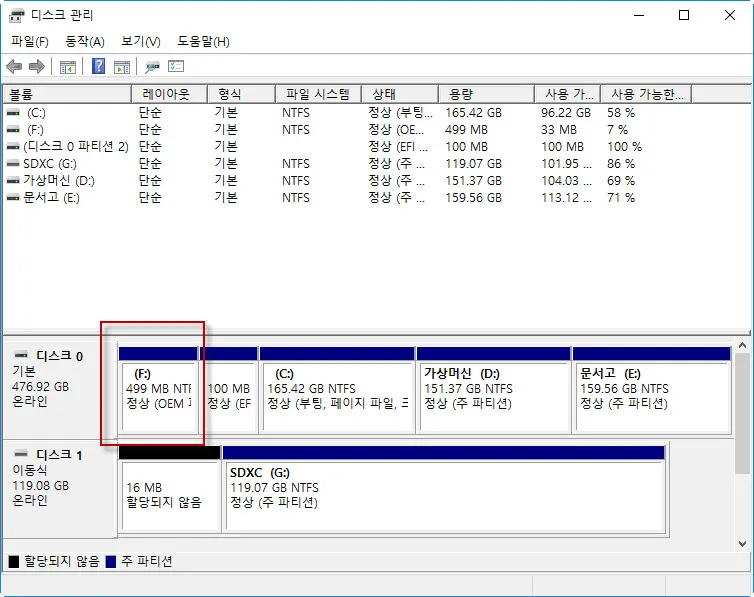Click scroll up arrow in disk pane
This screenshot has width=754, height=597.
[742, 345]
